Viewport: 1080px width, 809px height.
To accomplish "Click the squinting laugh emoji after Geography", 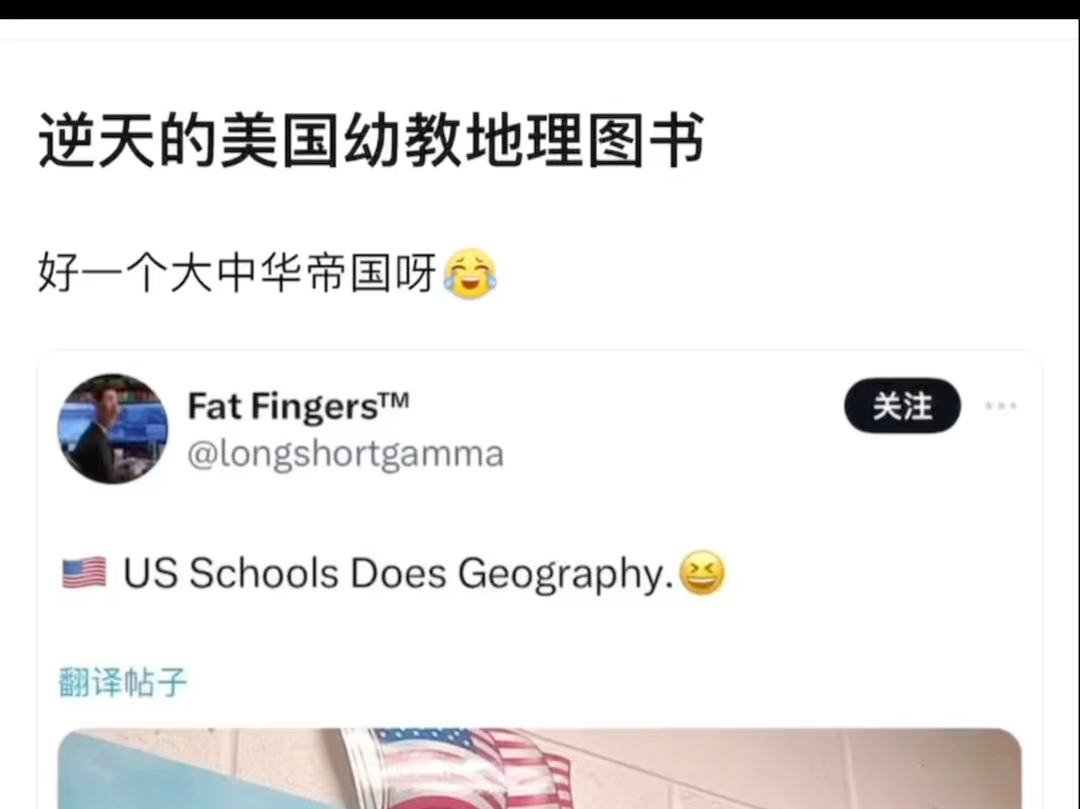I will [x=702, y=573].
